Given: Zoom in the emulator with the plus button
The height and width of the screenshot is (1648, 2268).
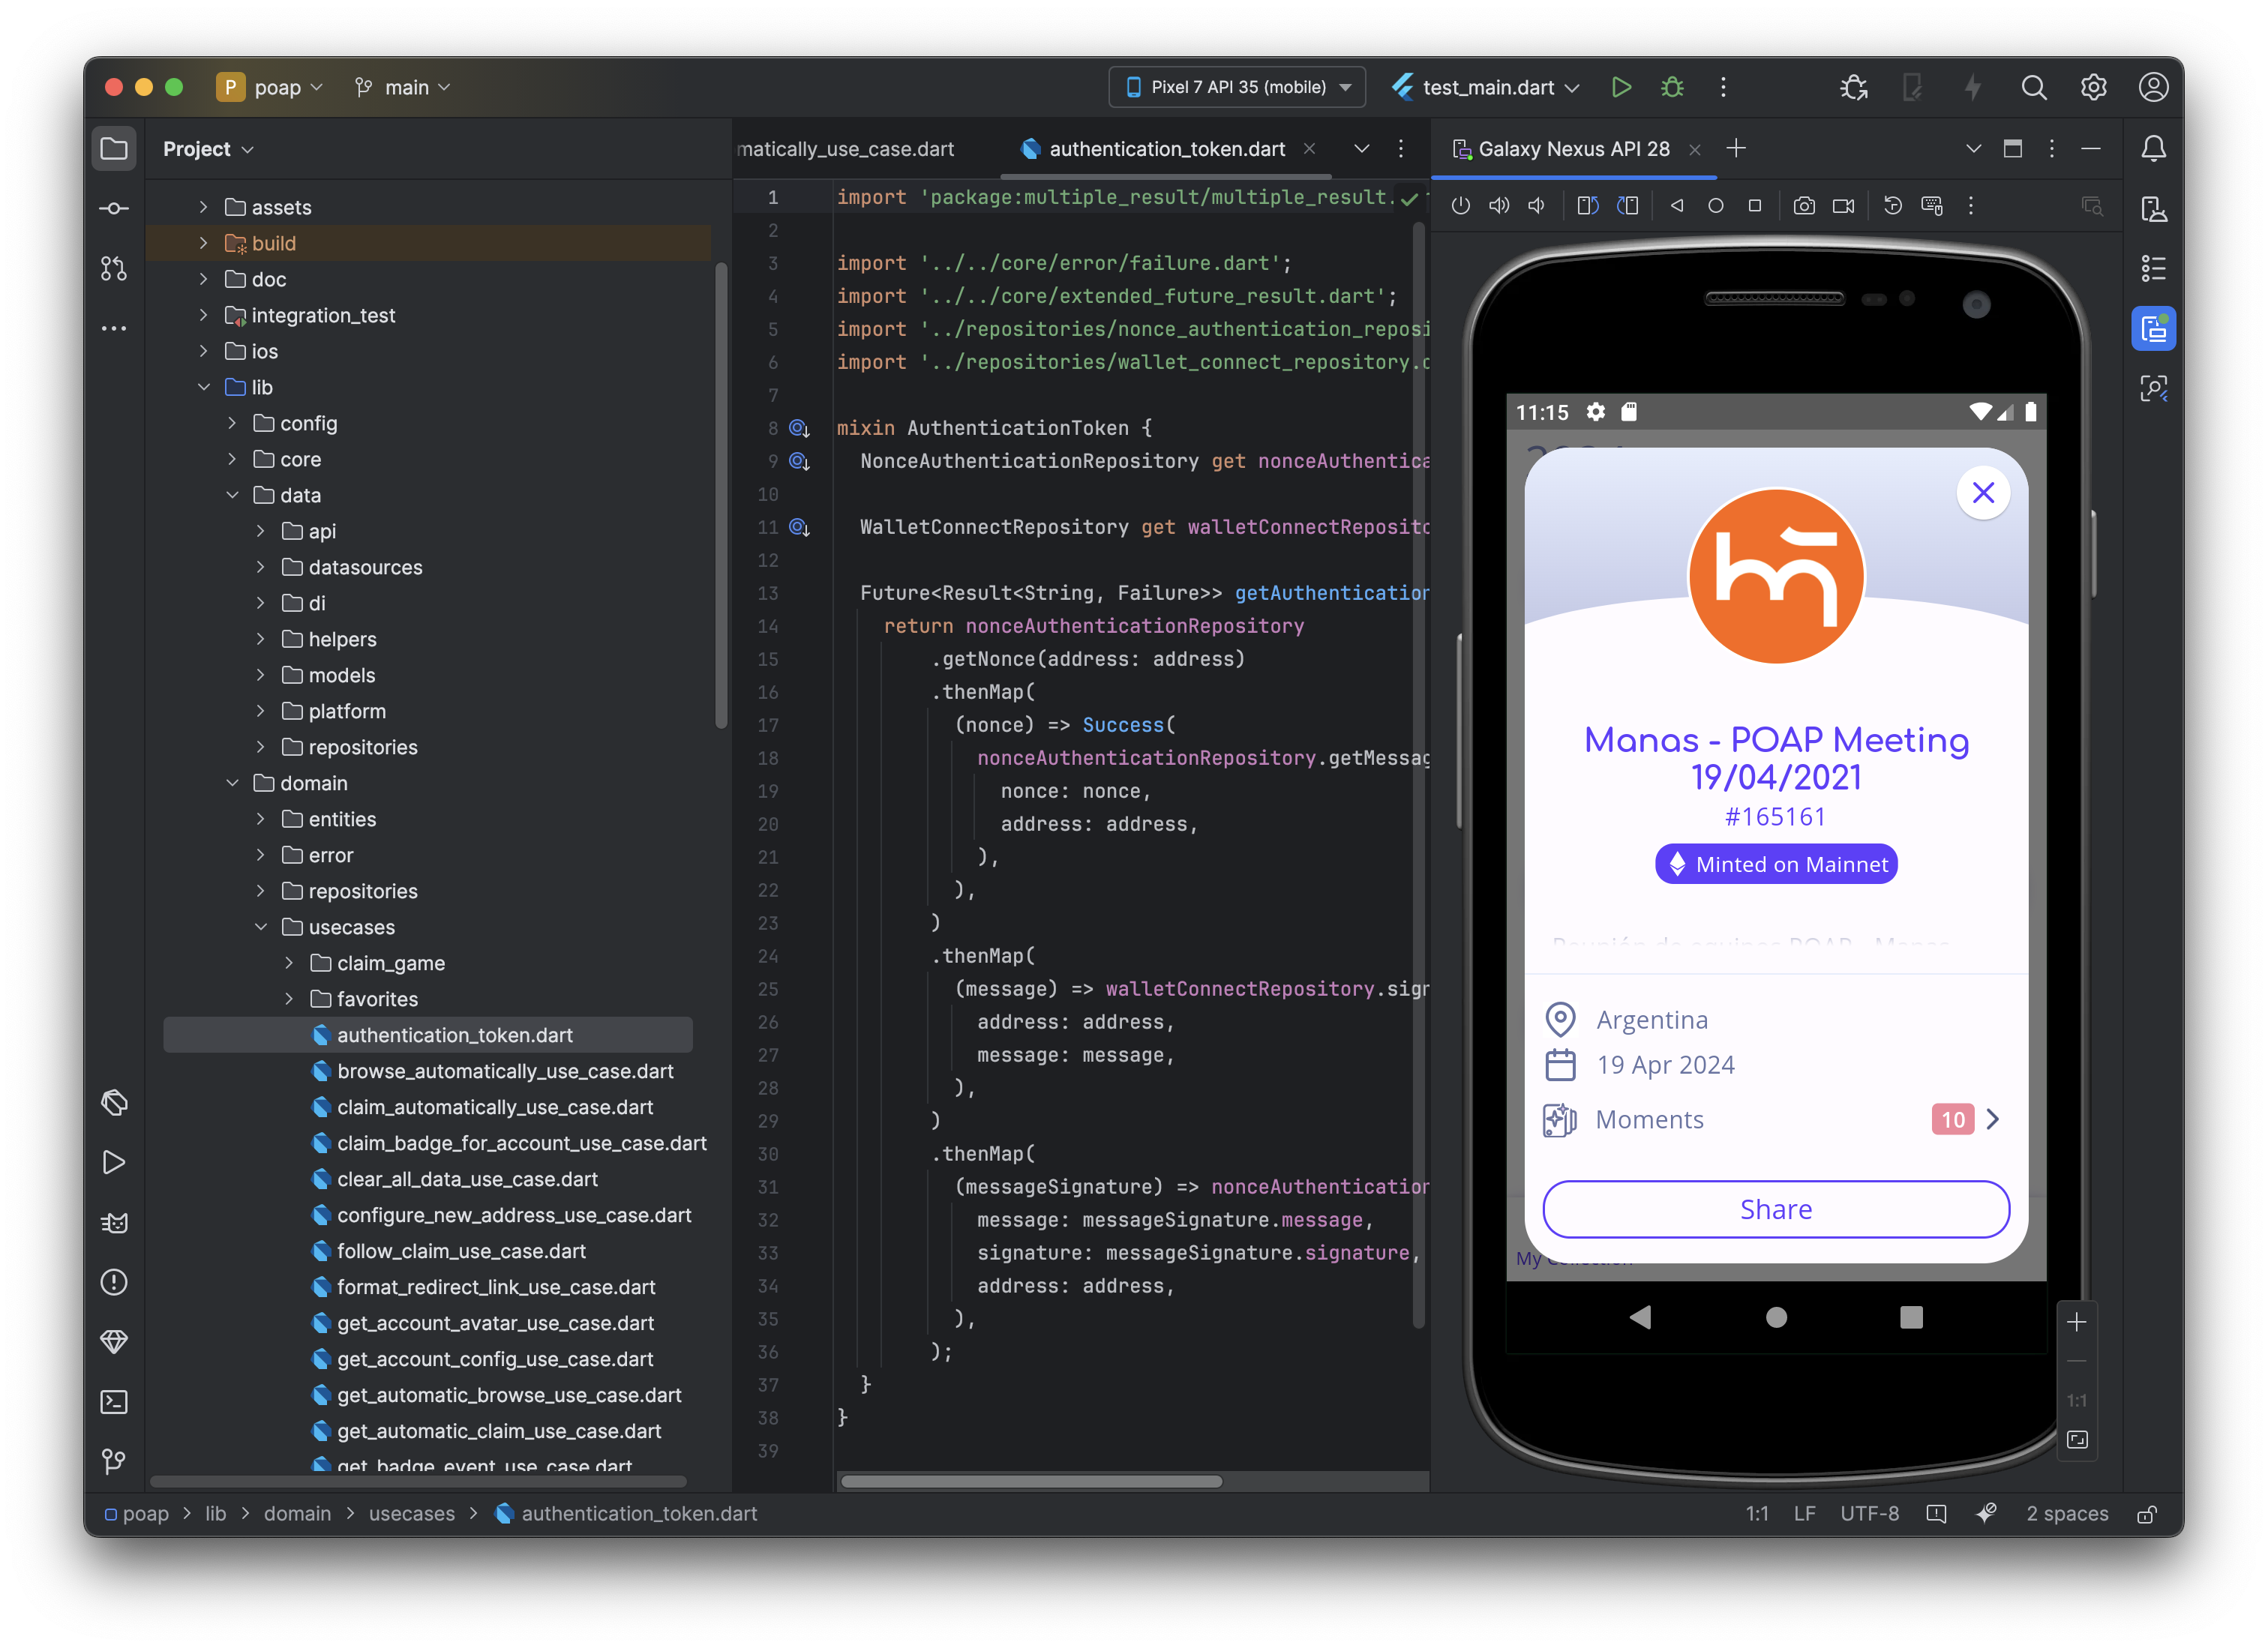Looking at the screenshot, I should click(x=2076, y=1322).
